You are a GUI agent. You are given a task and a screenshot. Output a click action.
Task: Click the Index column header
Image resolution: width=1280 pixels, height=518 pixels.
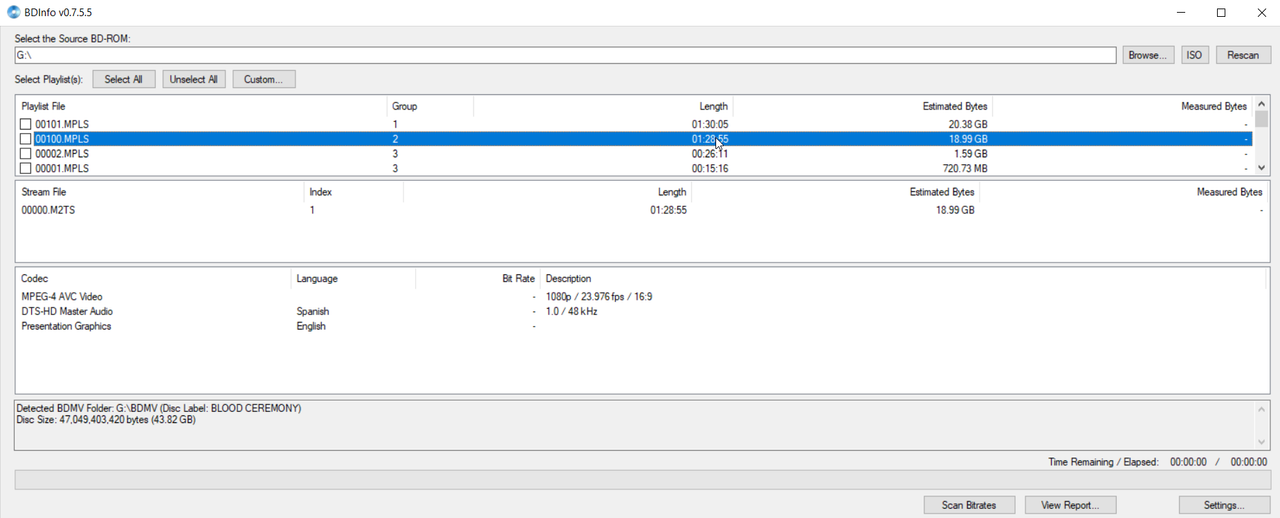[x=353, y=192]
